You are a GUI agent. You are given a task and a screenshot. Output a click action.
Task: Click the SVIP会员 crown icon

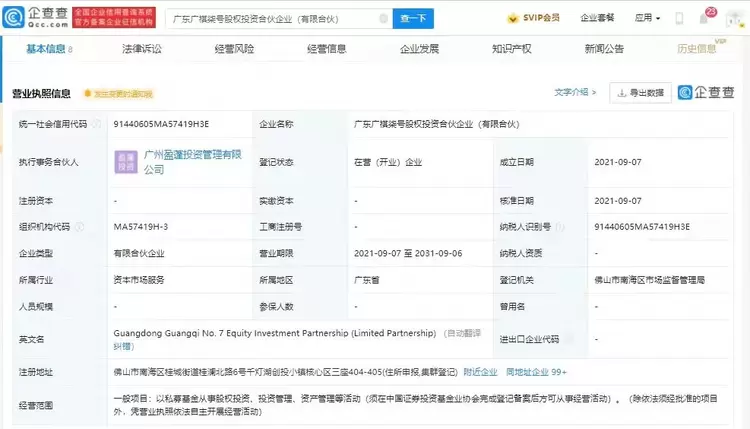512,18
